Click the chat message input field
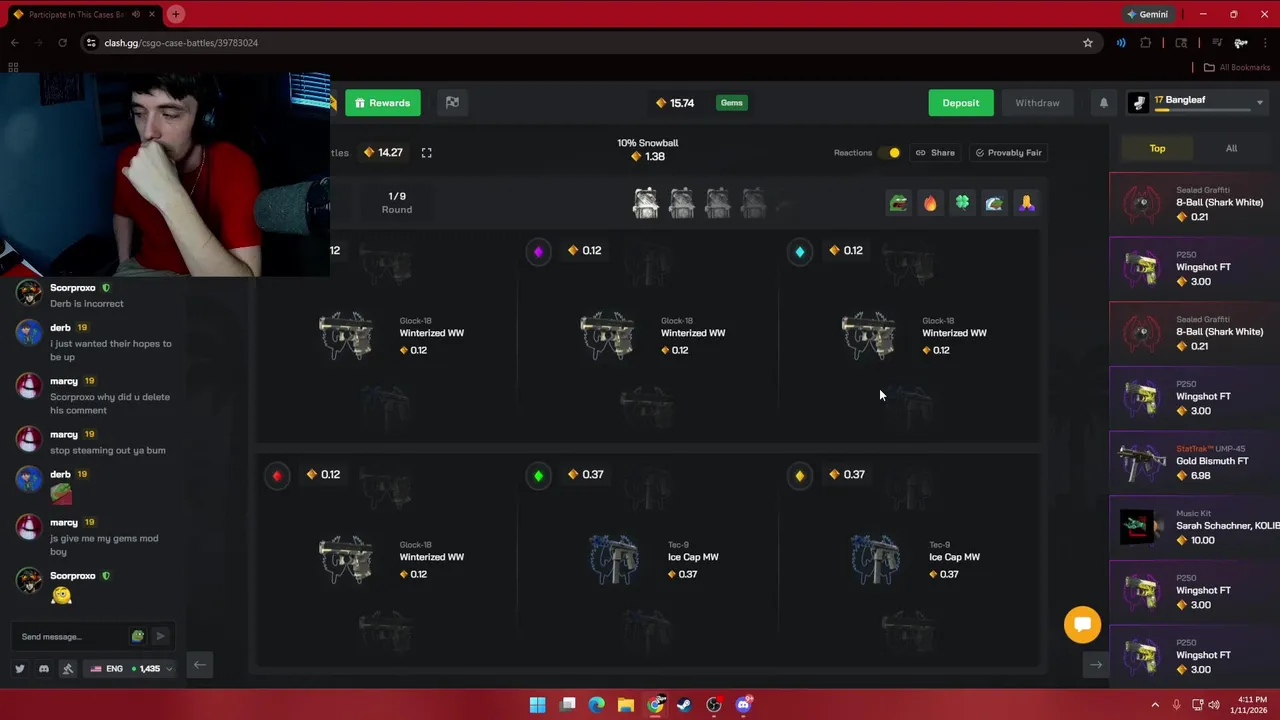 (x=70, y=637)
